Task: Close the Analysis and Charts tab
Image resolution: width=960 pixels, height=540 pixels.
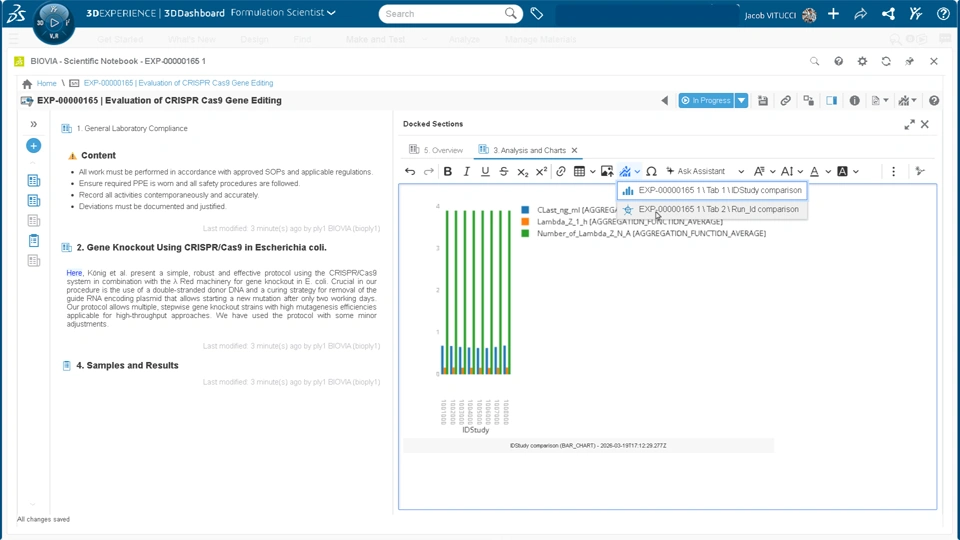Action: coord(574,150)
